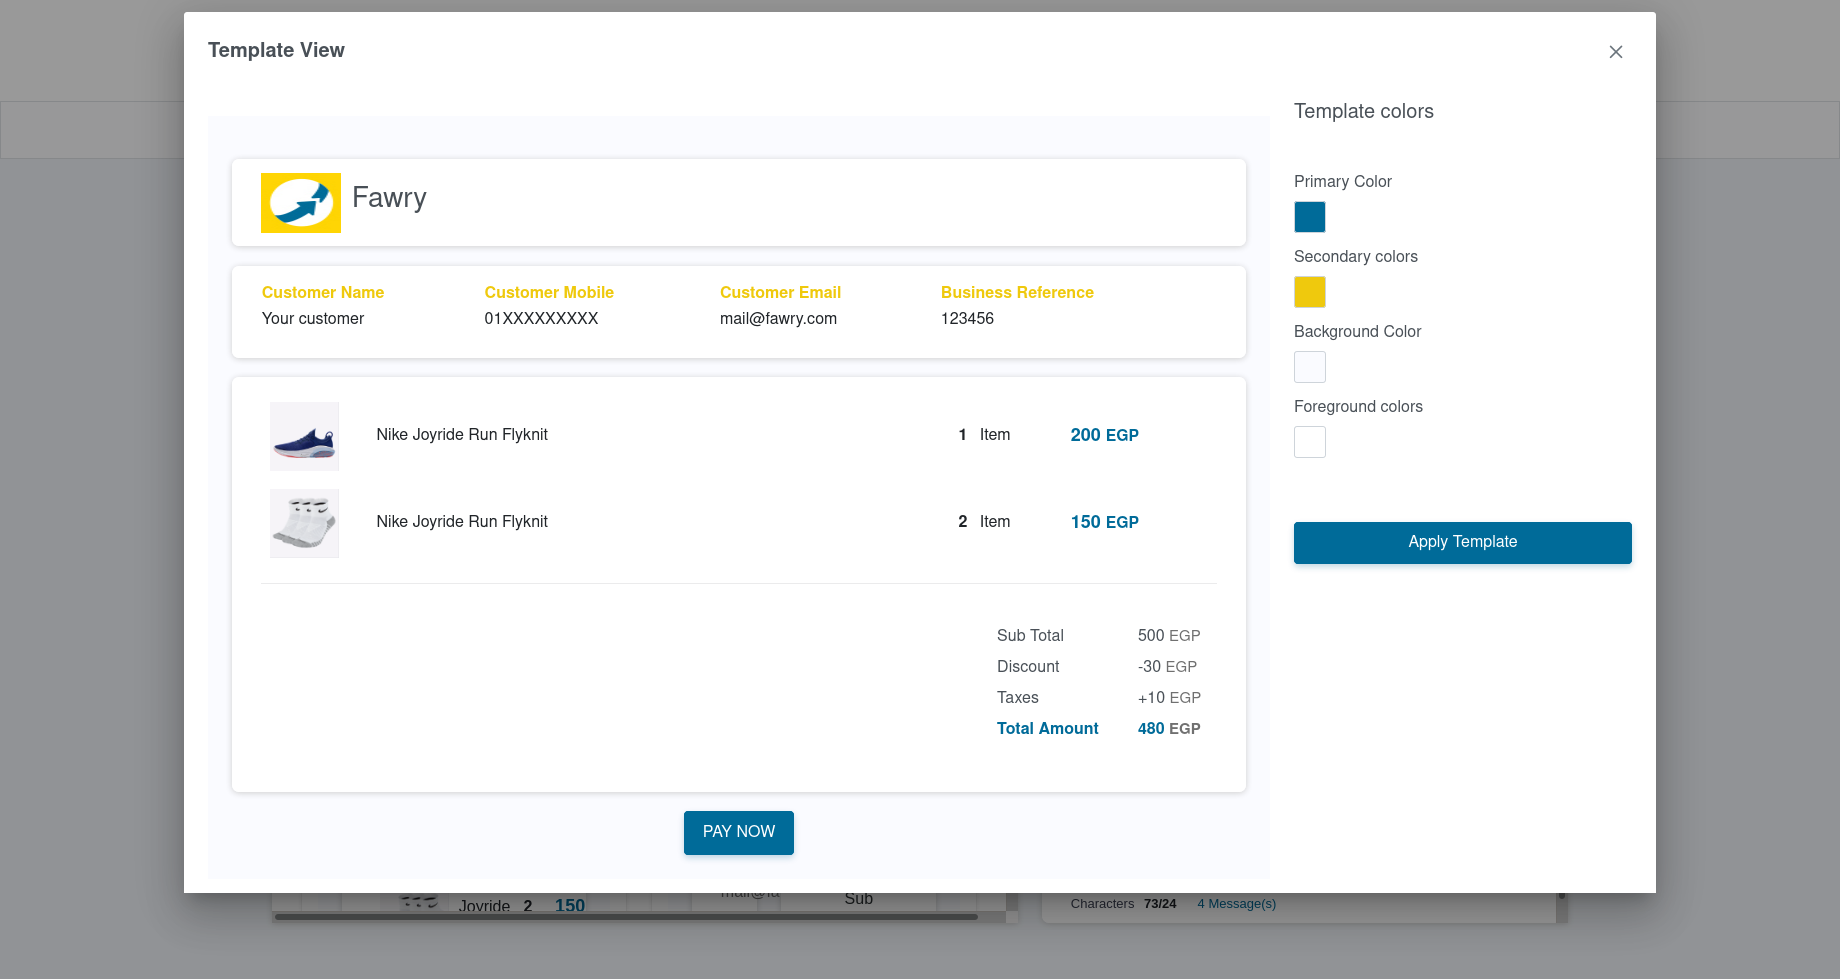
Task: Click the 200 EGP price
Action: click(x=1105, y=435)
